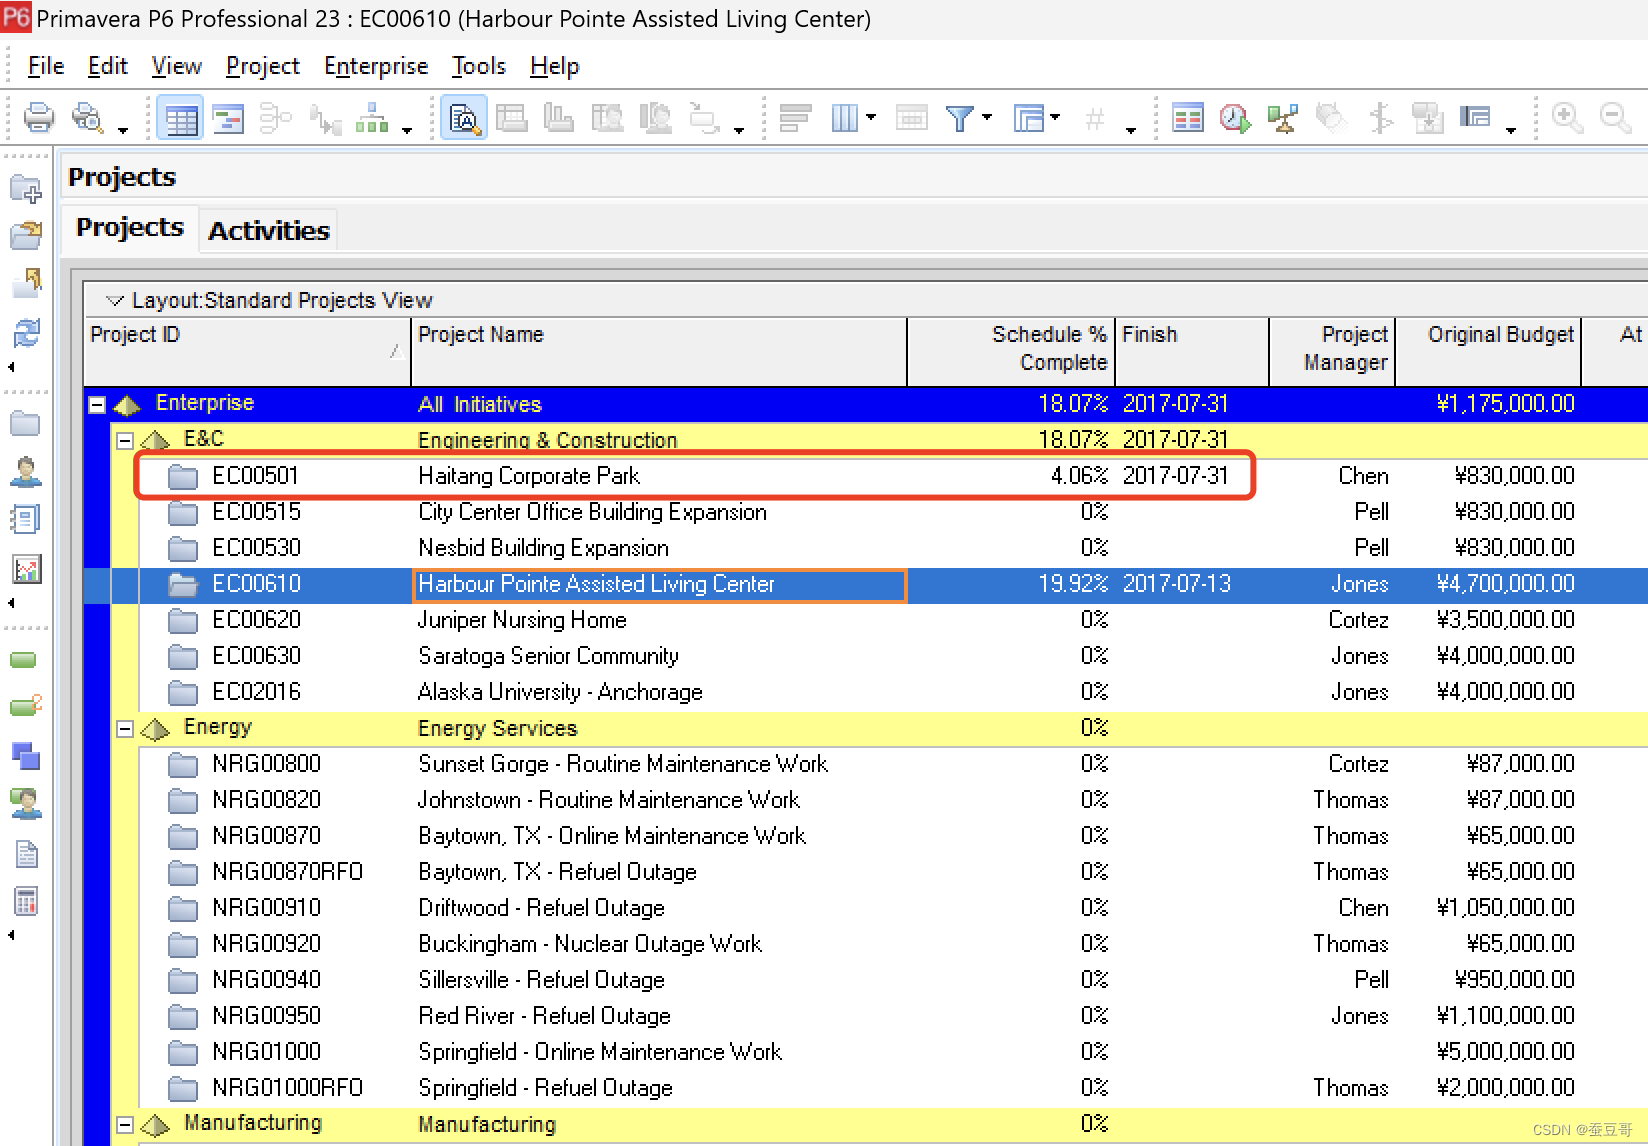Click the Level Resources icon
Viewport: 1648px width, 1146px height.
point(1282,118)
